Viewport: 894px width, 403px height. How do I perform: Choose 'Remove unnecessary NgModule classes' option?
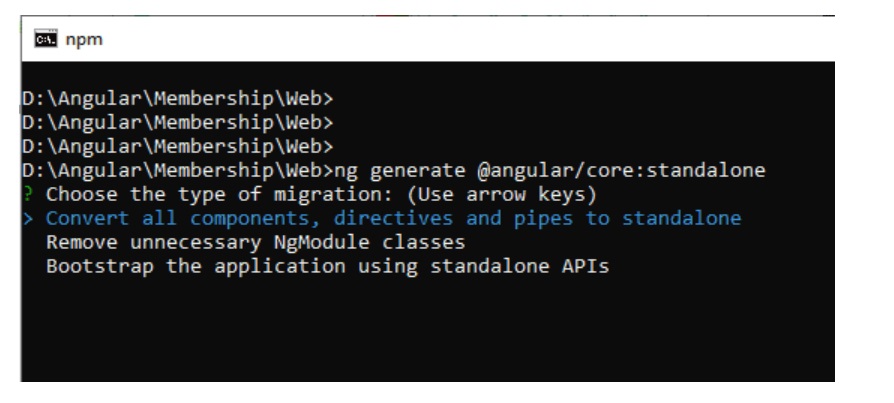tap(255, 242)
